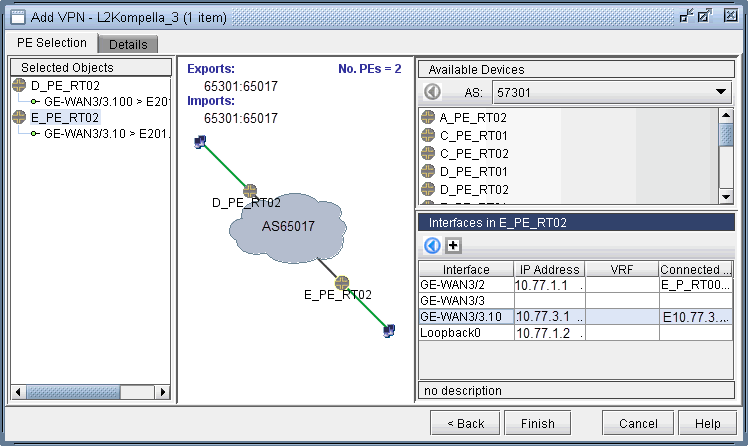Select E_PE_RT02 in Selected Objects tree
Screen dimensions: 748x446
(x=65, y=116)
